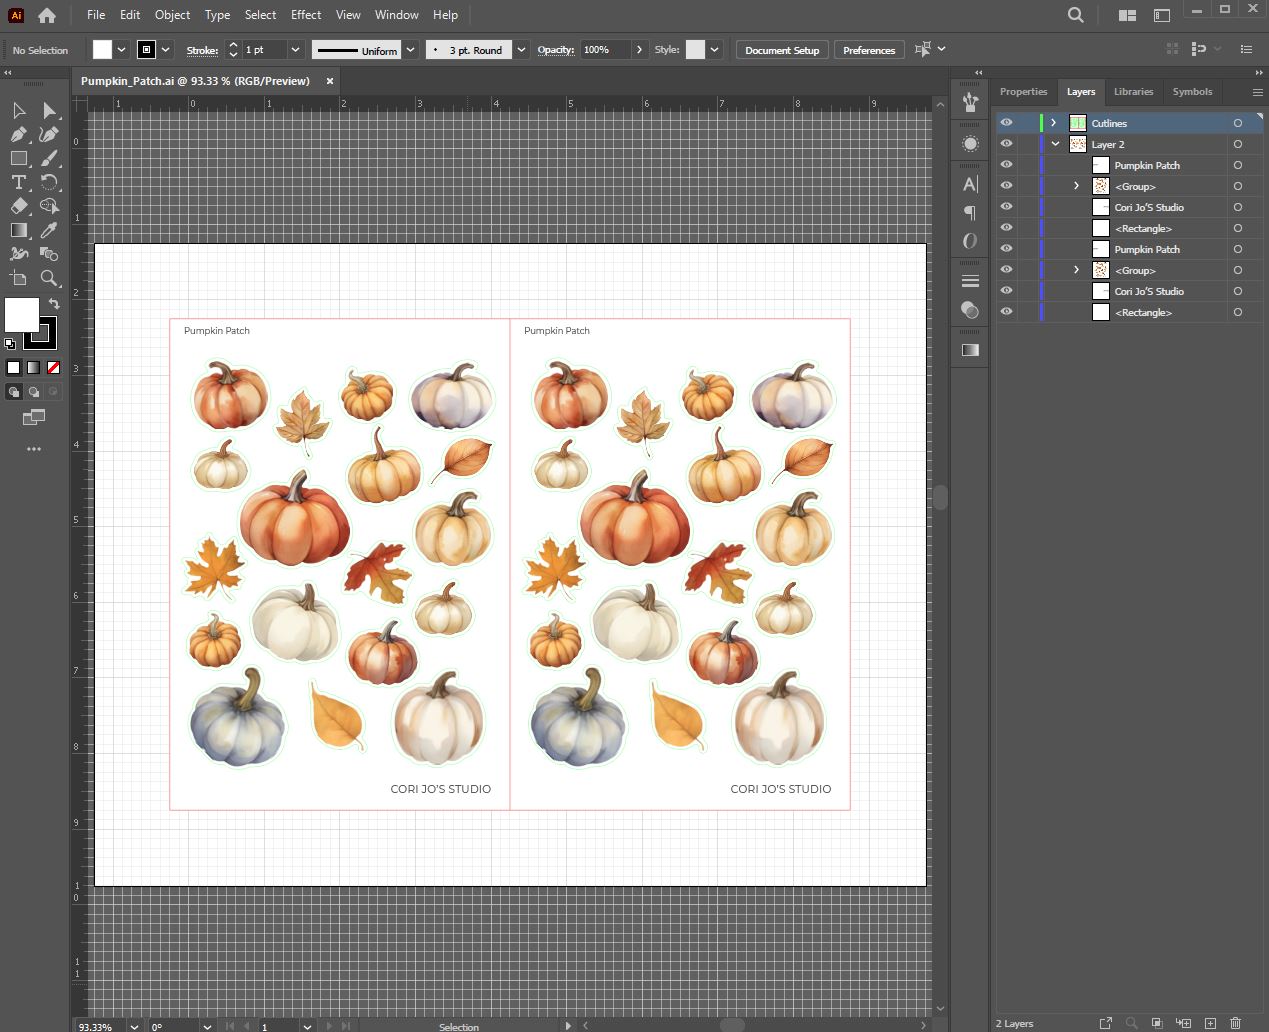Select the Selection tool arrow
1269x1032 pixels.
tap(19, 110)
